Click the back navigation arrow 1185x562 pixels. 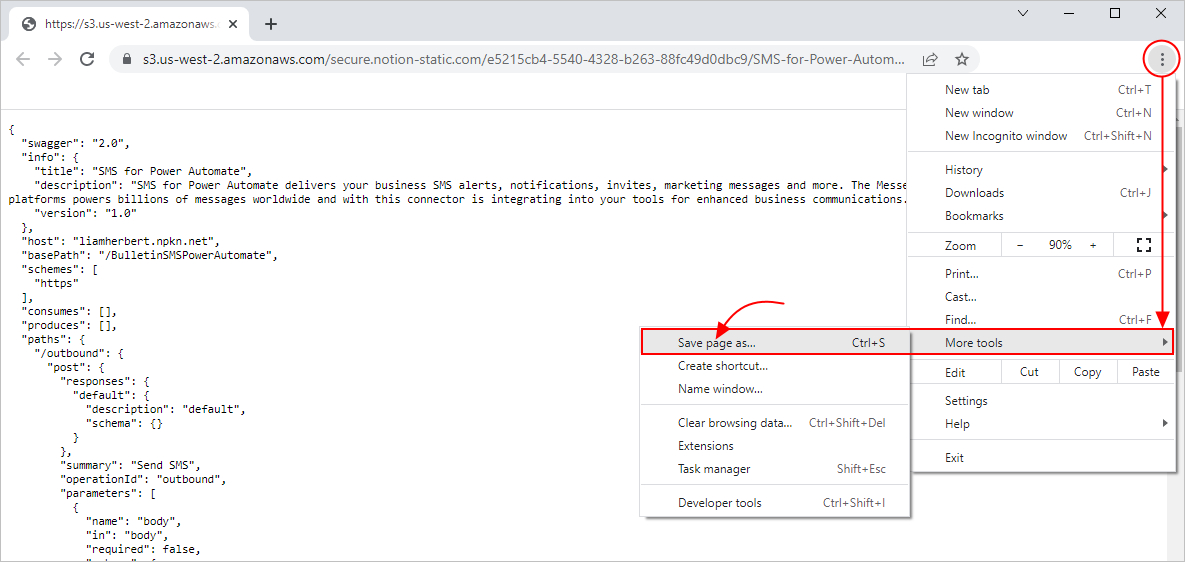23,59
